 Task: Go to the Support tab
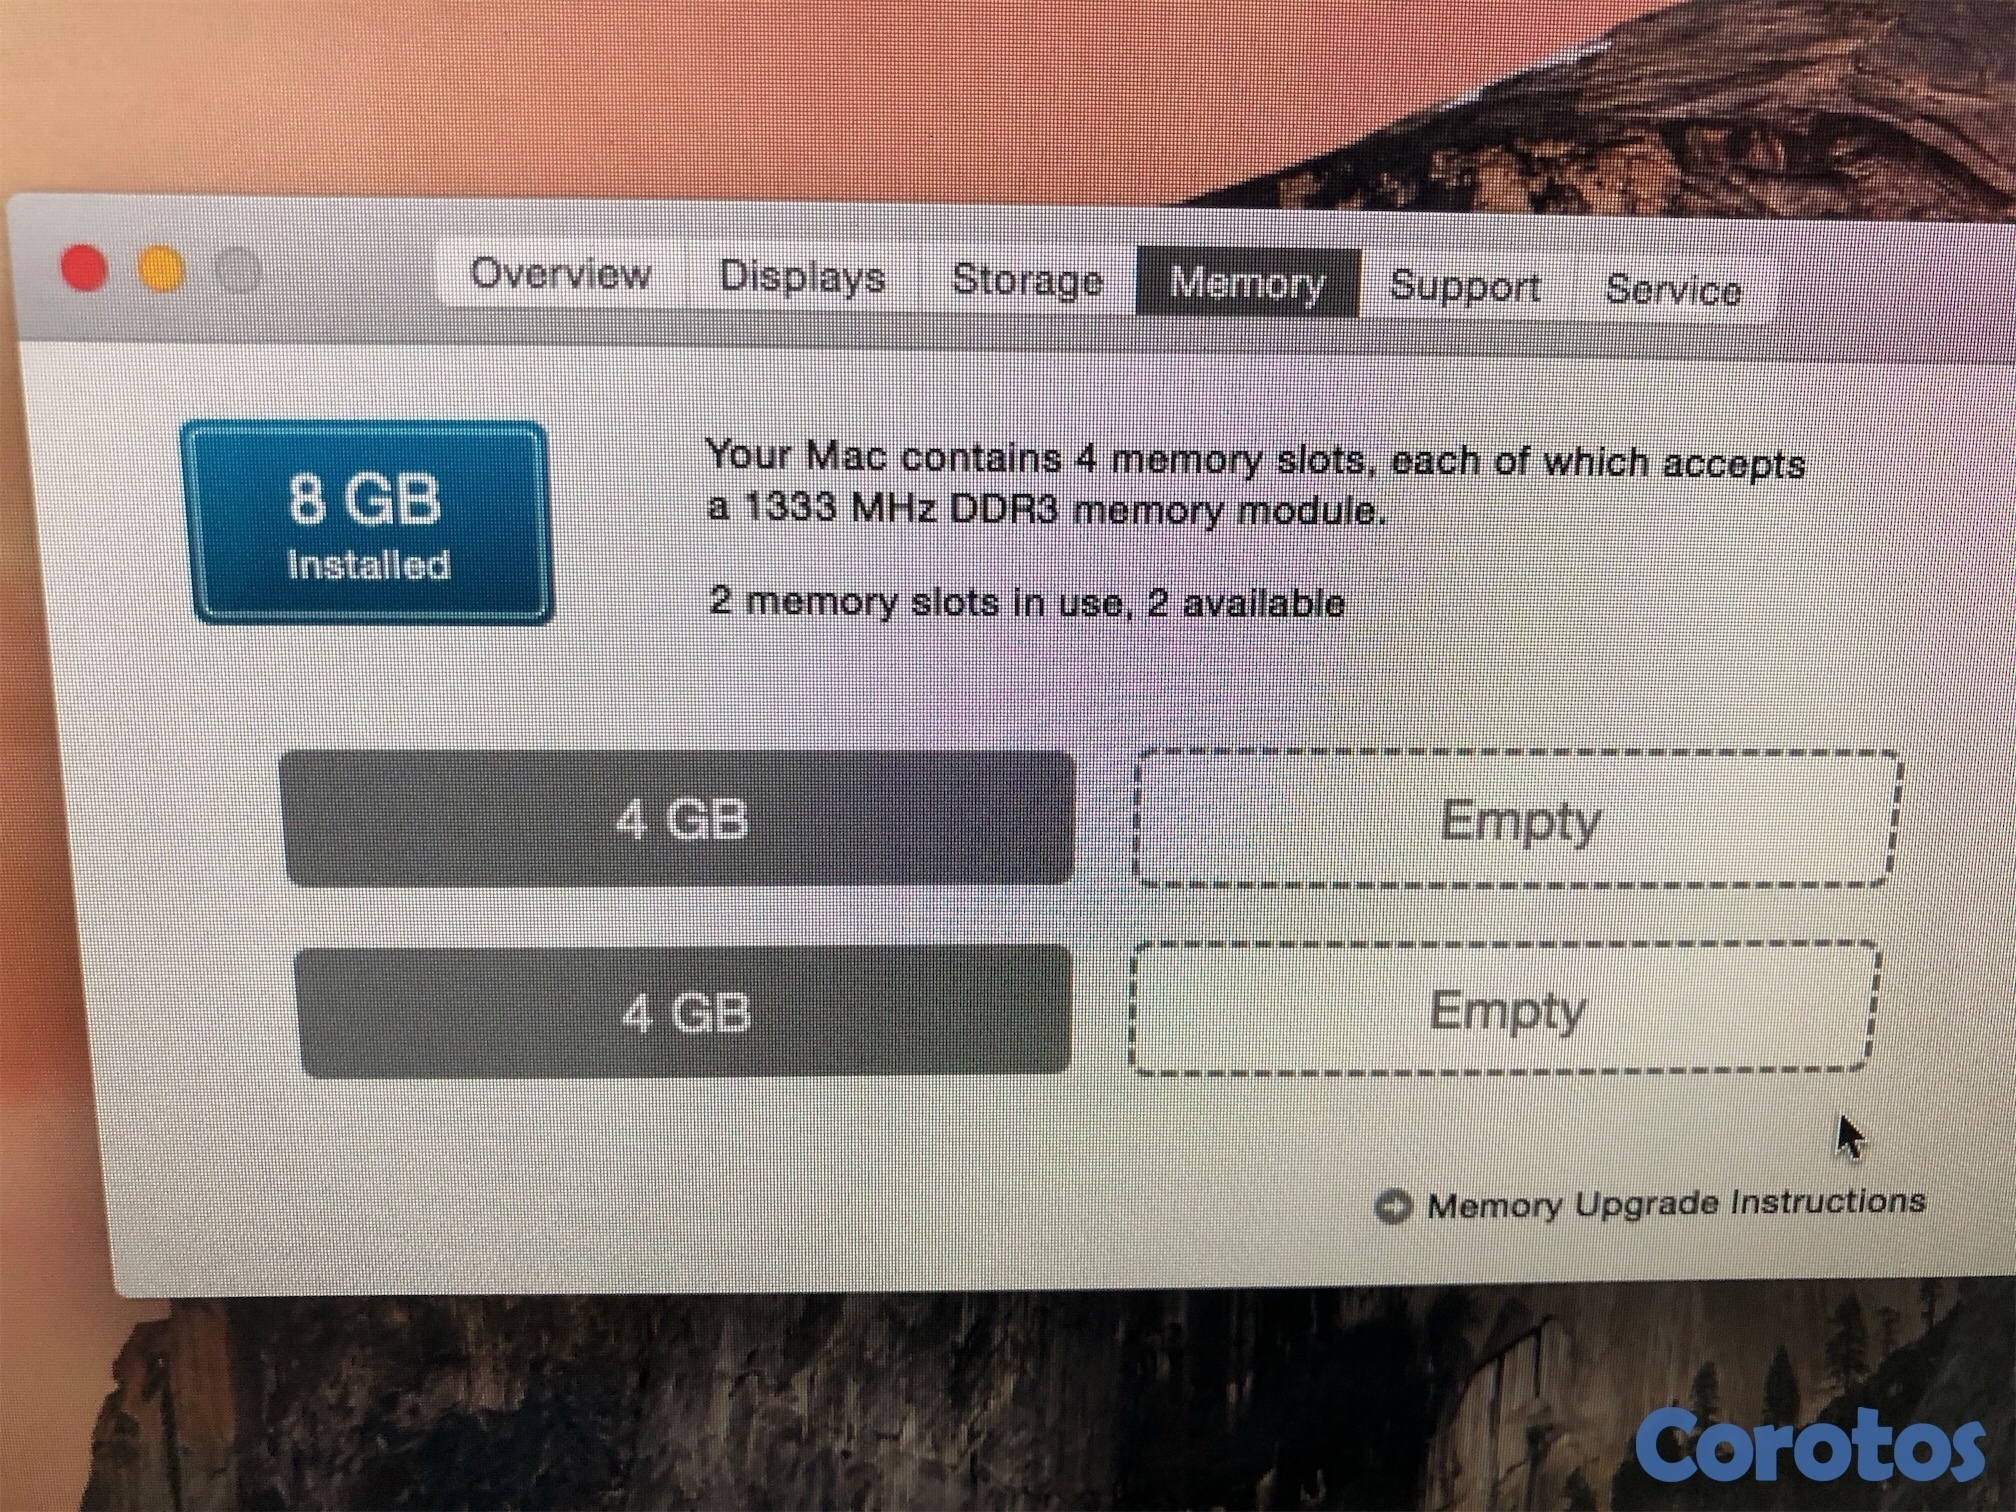click(x=1465, y=287)
